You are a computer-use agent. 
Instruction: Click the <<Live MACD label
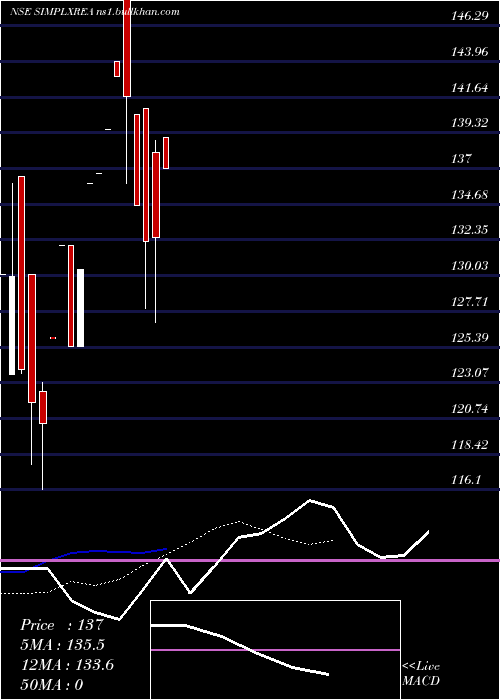tap(421, 674)
